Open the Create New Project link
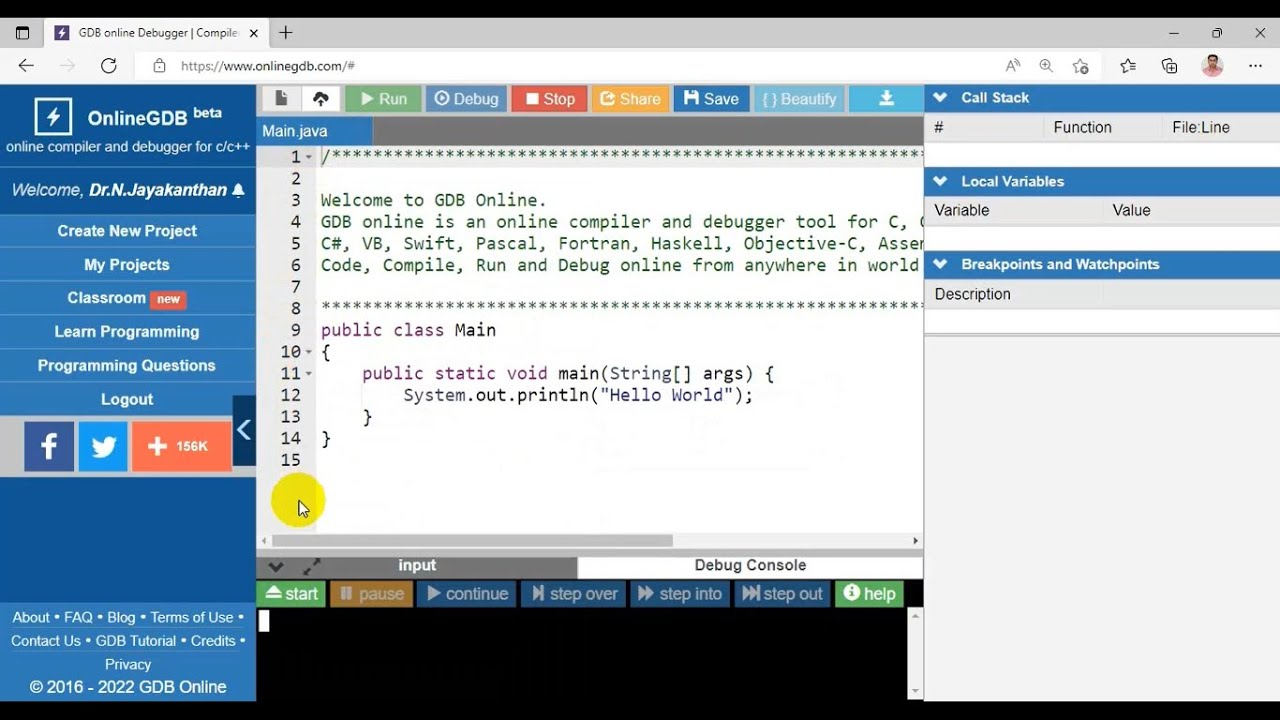 pos(128,230)
